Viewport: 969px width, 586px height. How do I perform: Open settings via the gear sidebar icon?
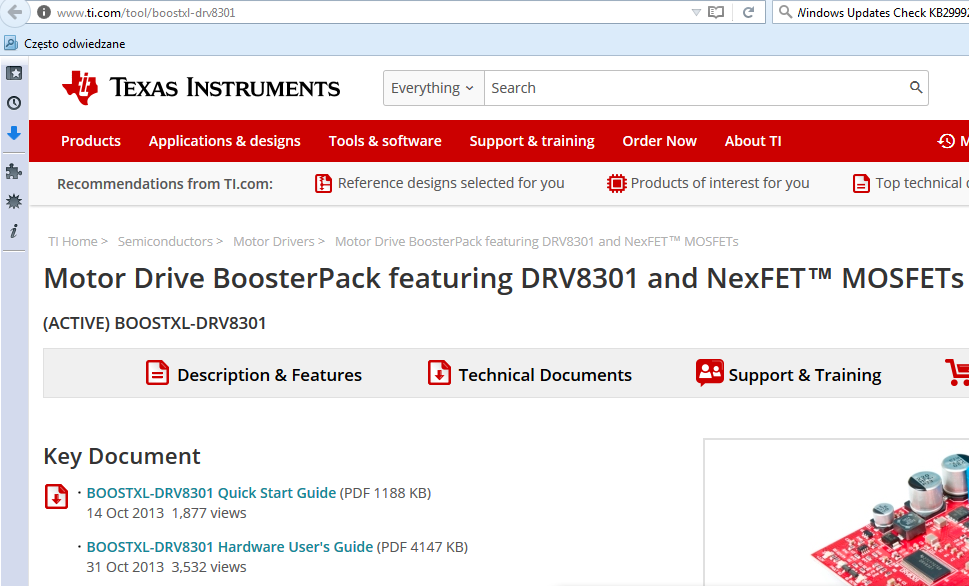(14, 201)
